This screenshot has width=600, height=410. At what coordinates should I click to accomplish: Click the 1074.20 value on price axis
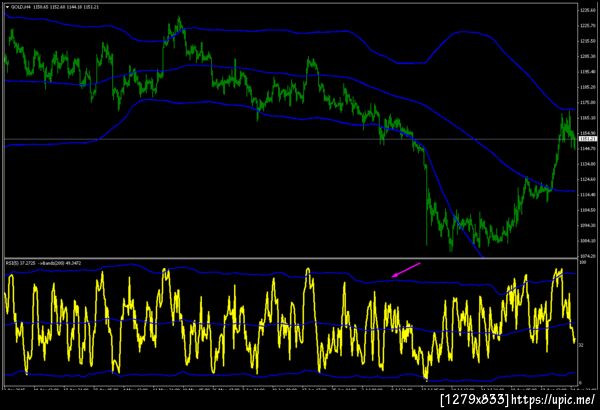[x=588, y=256]
